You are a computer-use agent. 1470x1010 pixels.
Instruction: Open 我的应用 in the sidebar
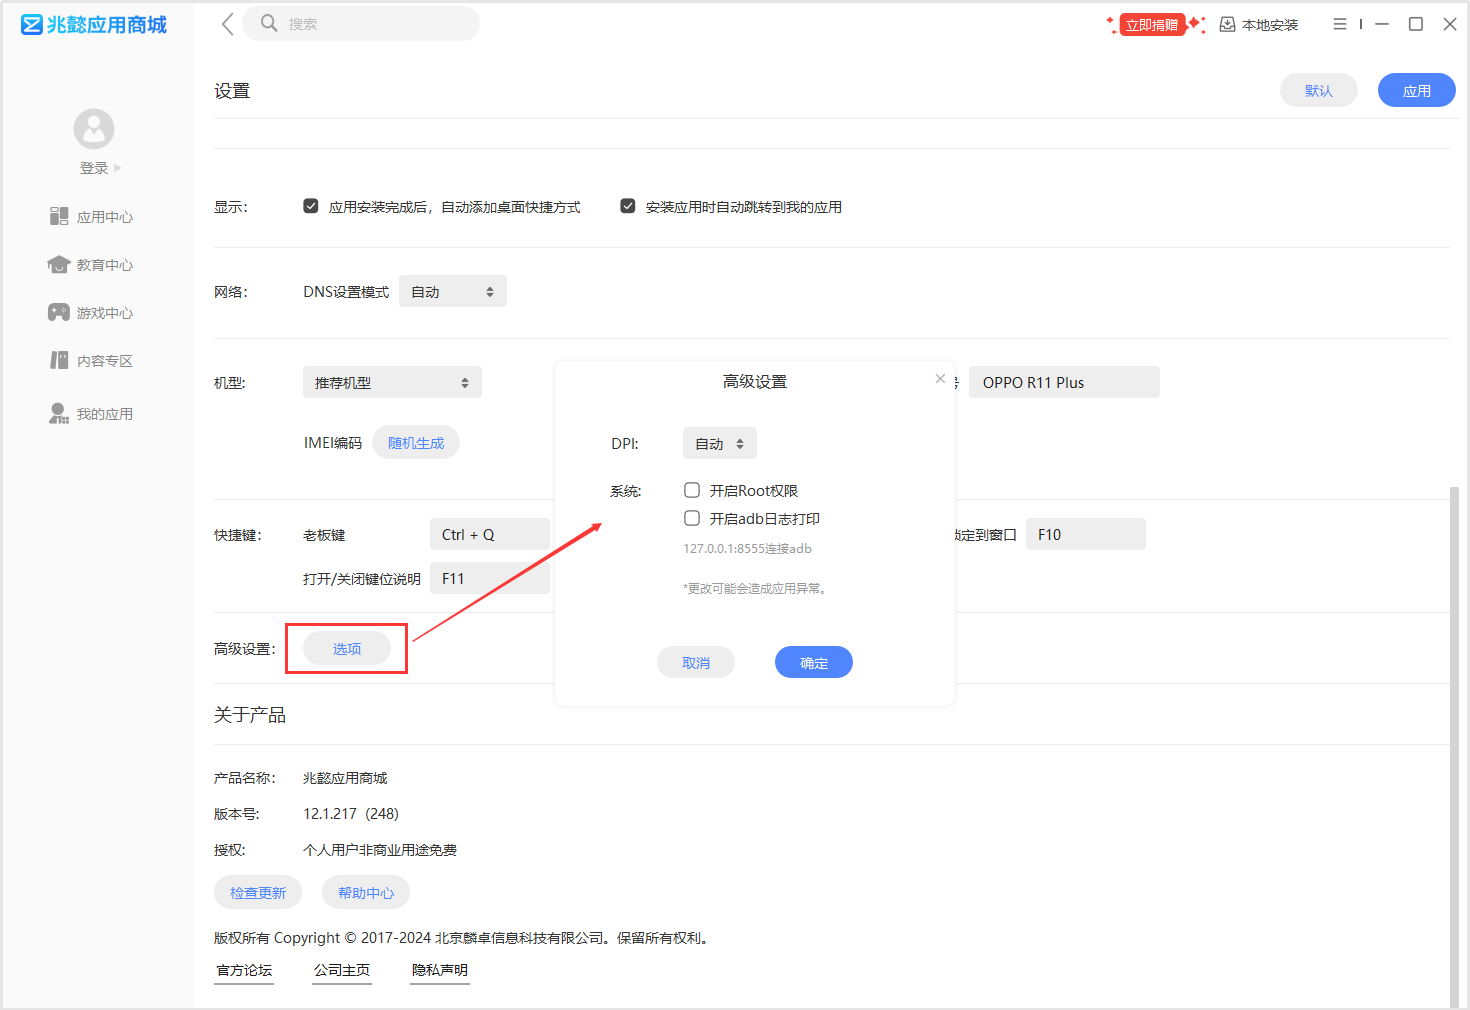pos(92,414)
